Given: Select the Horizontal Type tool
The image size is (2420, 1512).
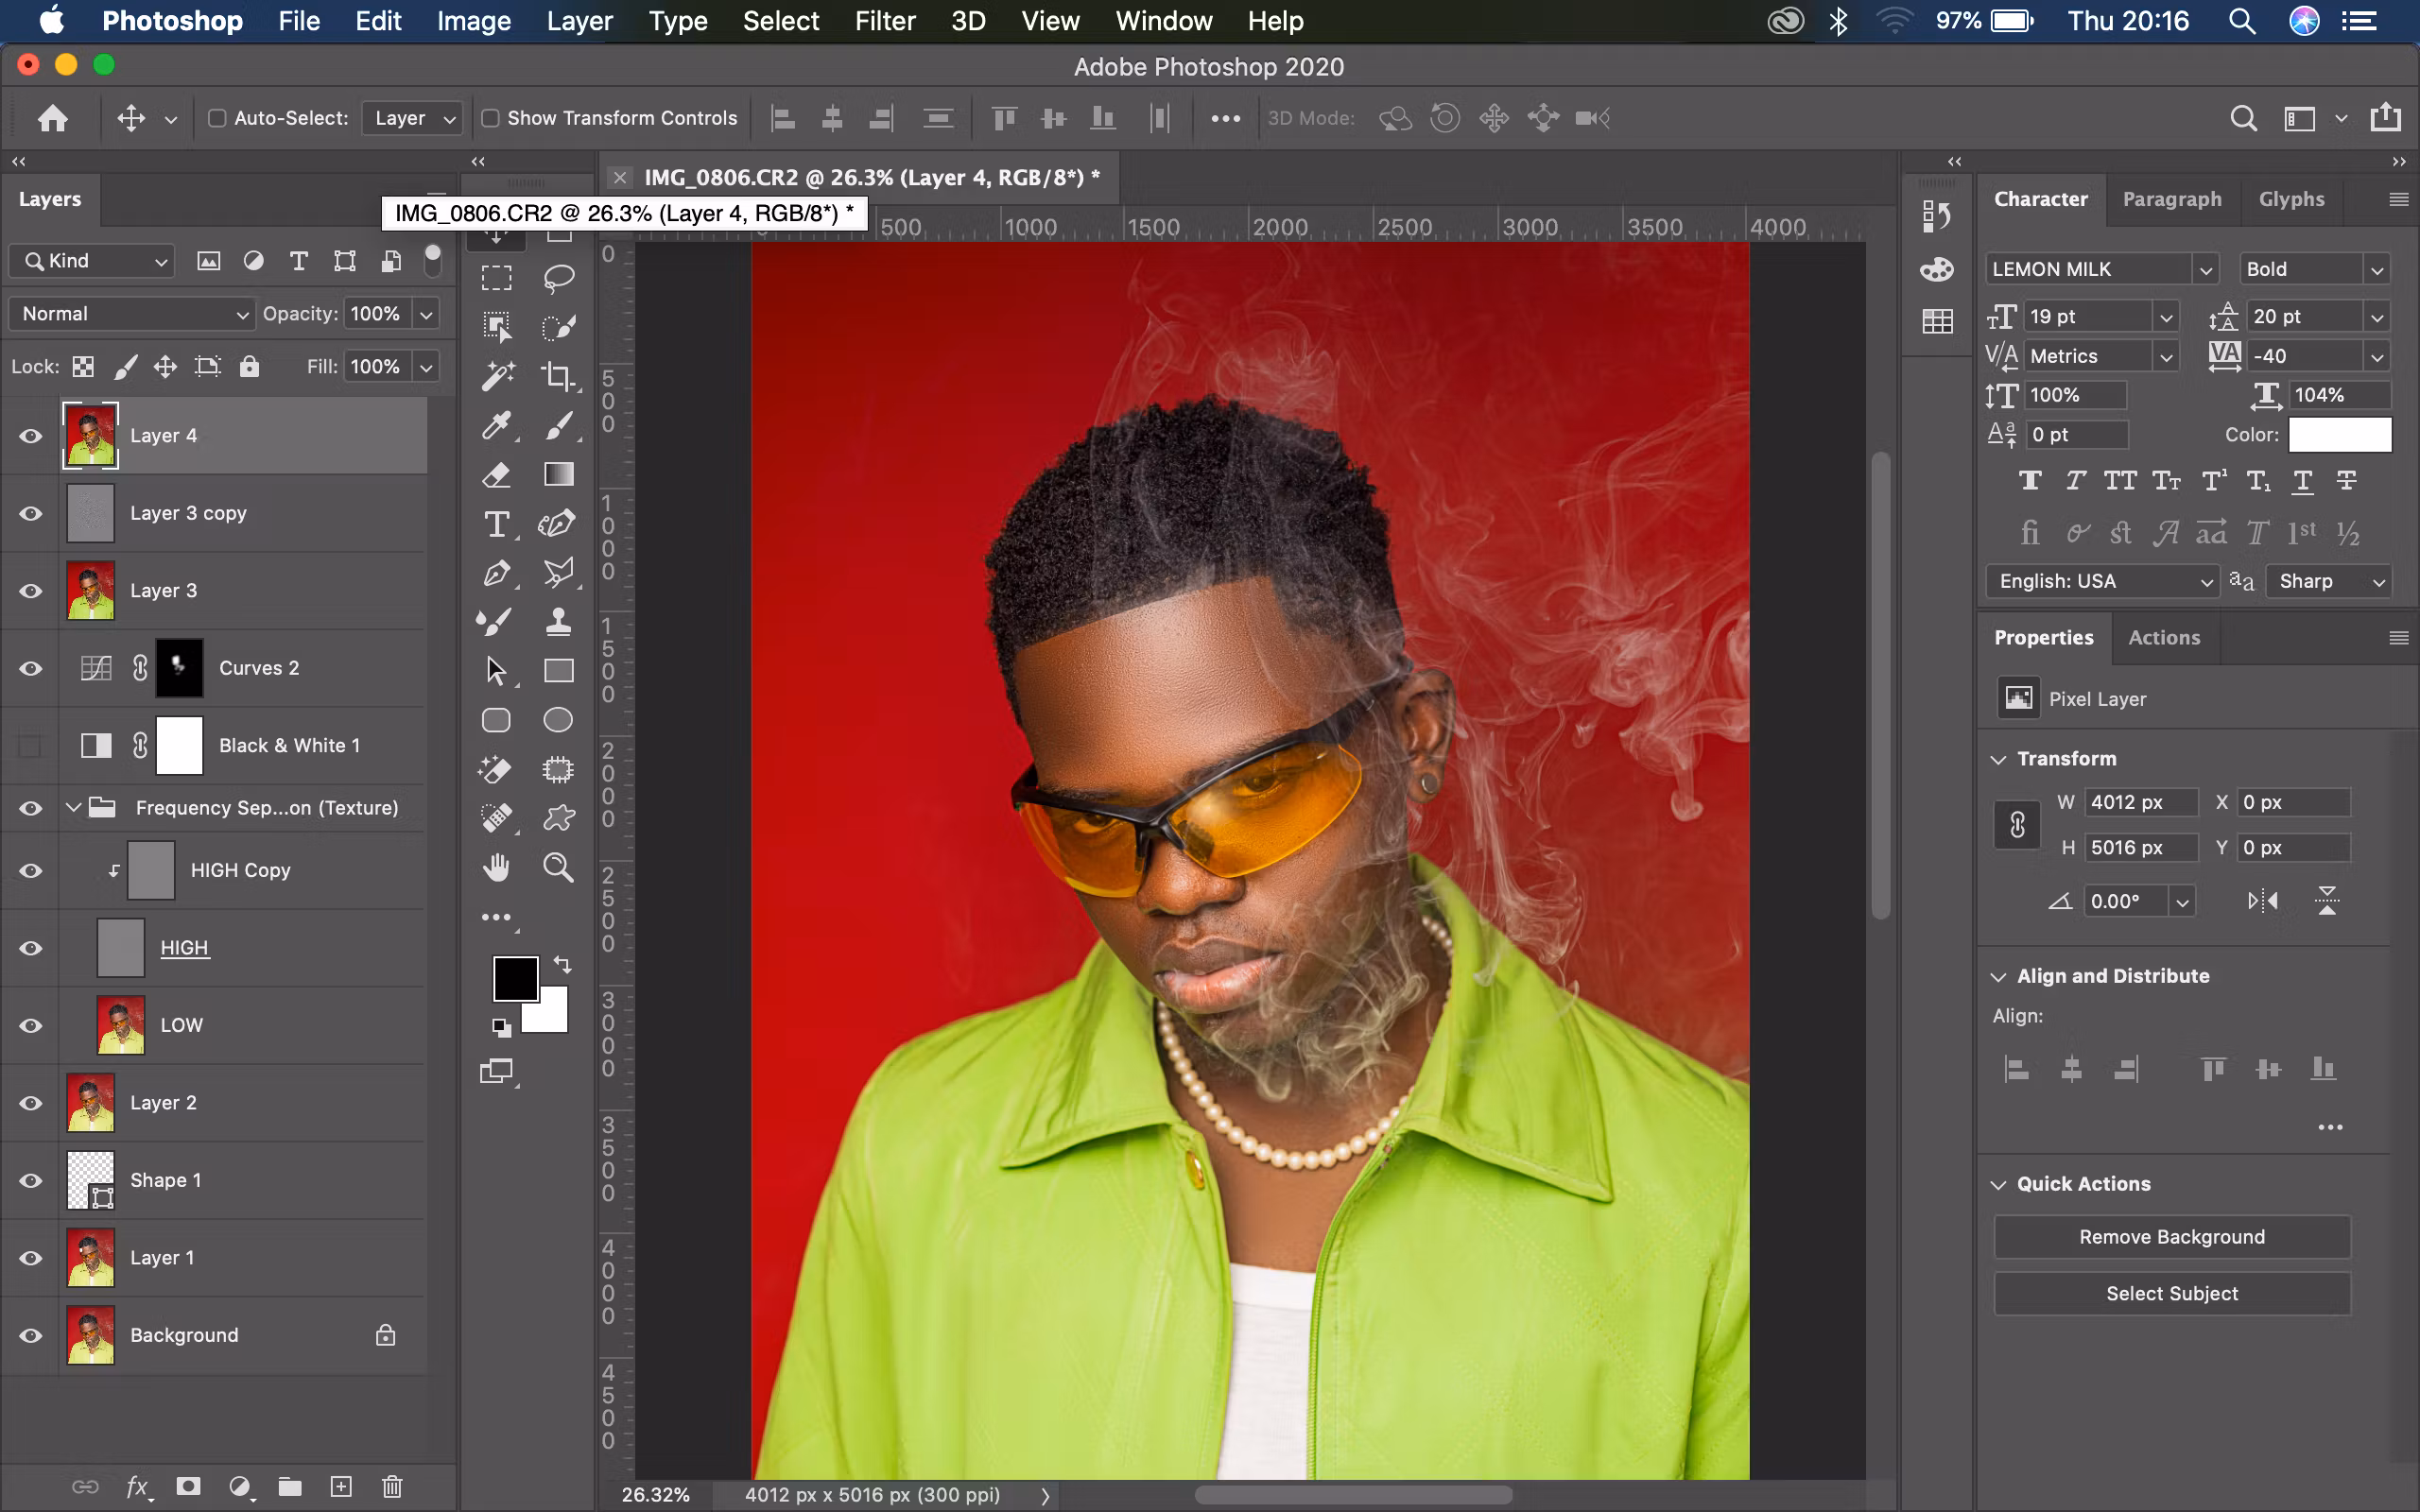Looking at the screenshot, I should coord(497,524).
